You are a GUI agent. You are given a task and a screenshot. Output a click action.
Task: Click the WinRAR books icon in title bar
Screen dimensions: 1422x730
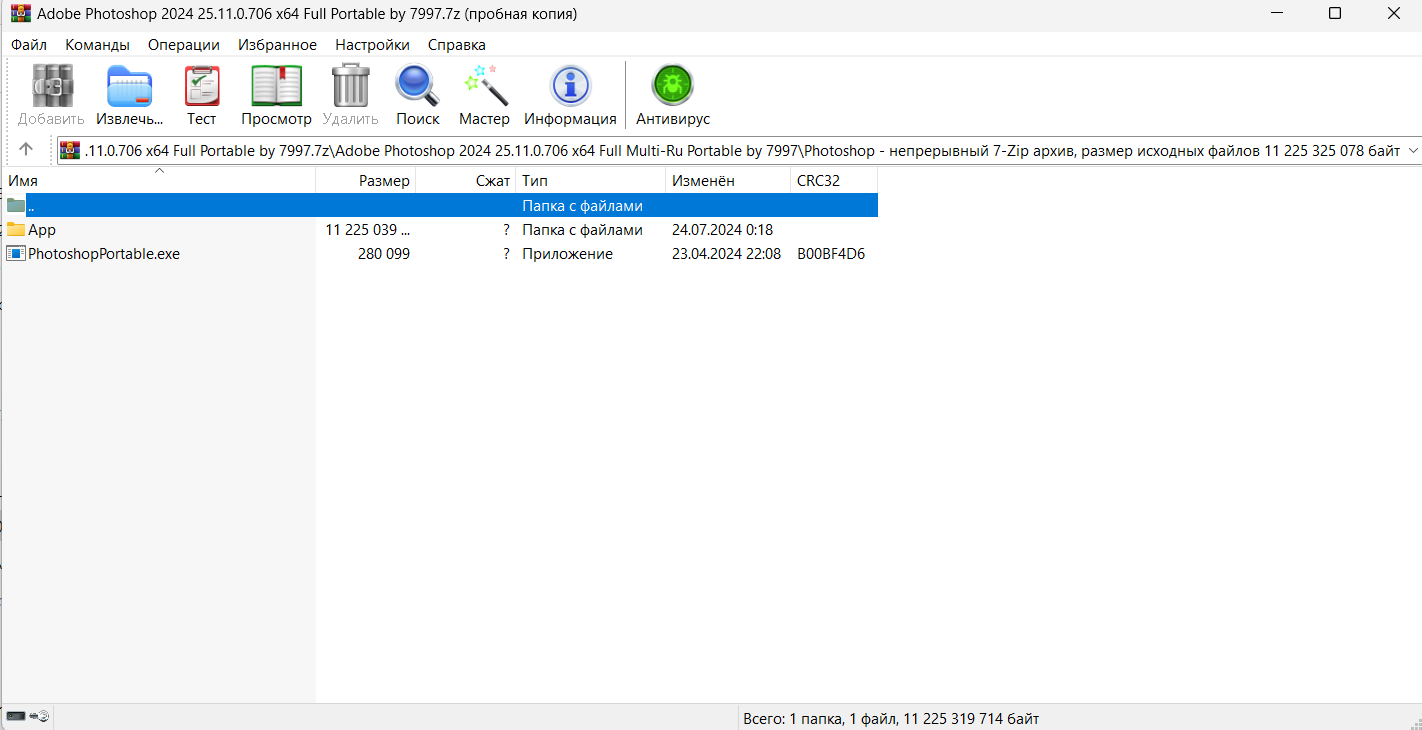point(20,14)
